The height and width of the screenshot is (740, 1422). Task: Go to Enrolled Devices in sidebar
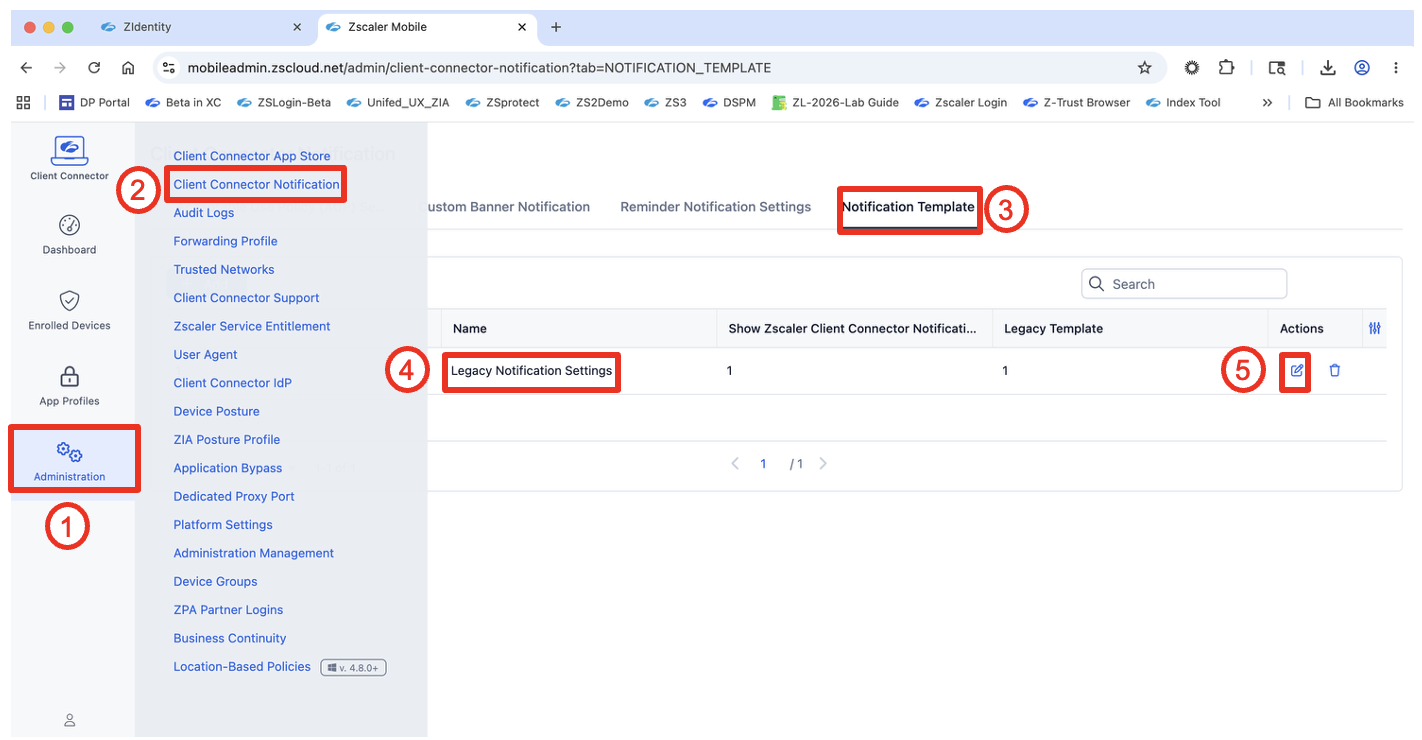tap(69, 310)
